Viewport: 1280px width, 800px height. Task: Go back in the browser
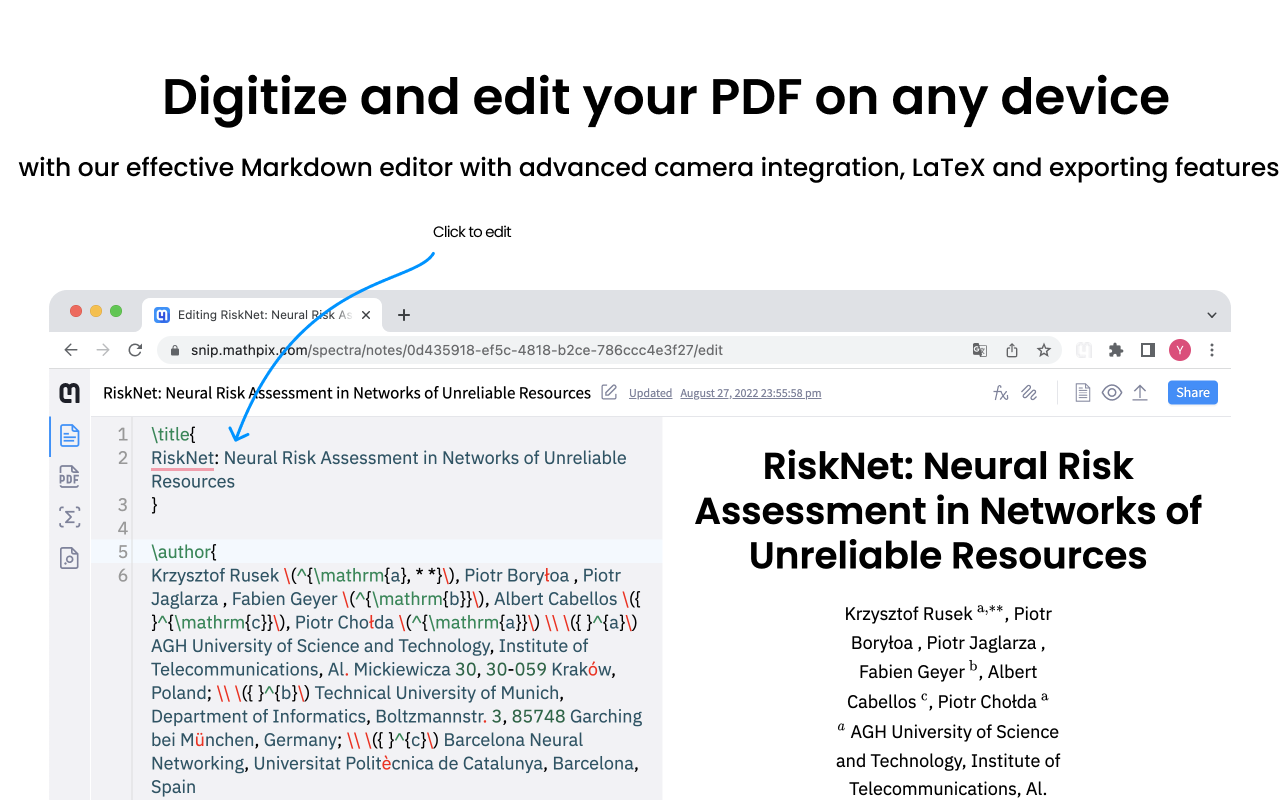(x=70, y=350)
